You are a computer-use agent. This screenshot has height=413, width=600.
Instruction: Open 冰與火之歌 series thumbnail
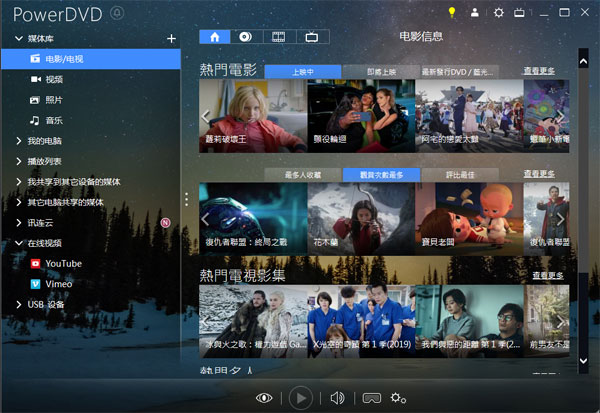pos(253,322)
